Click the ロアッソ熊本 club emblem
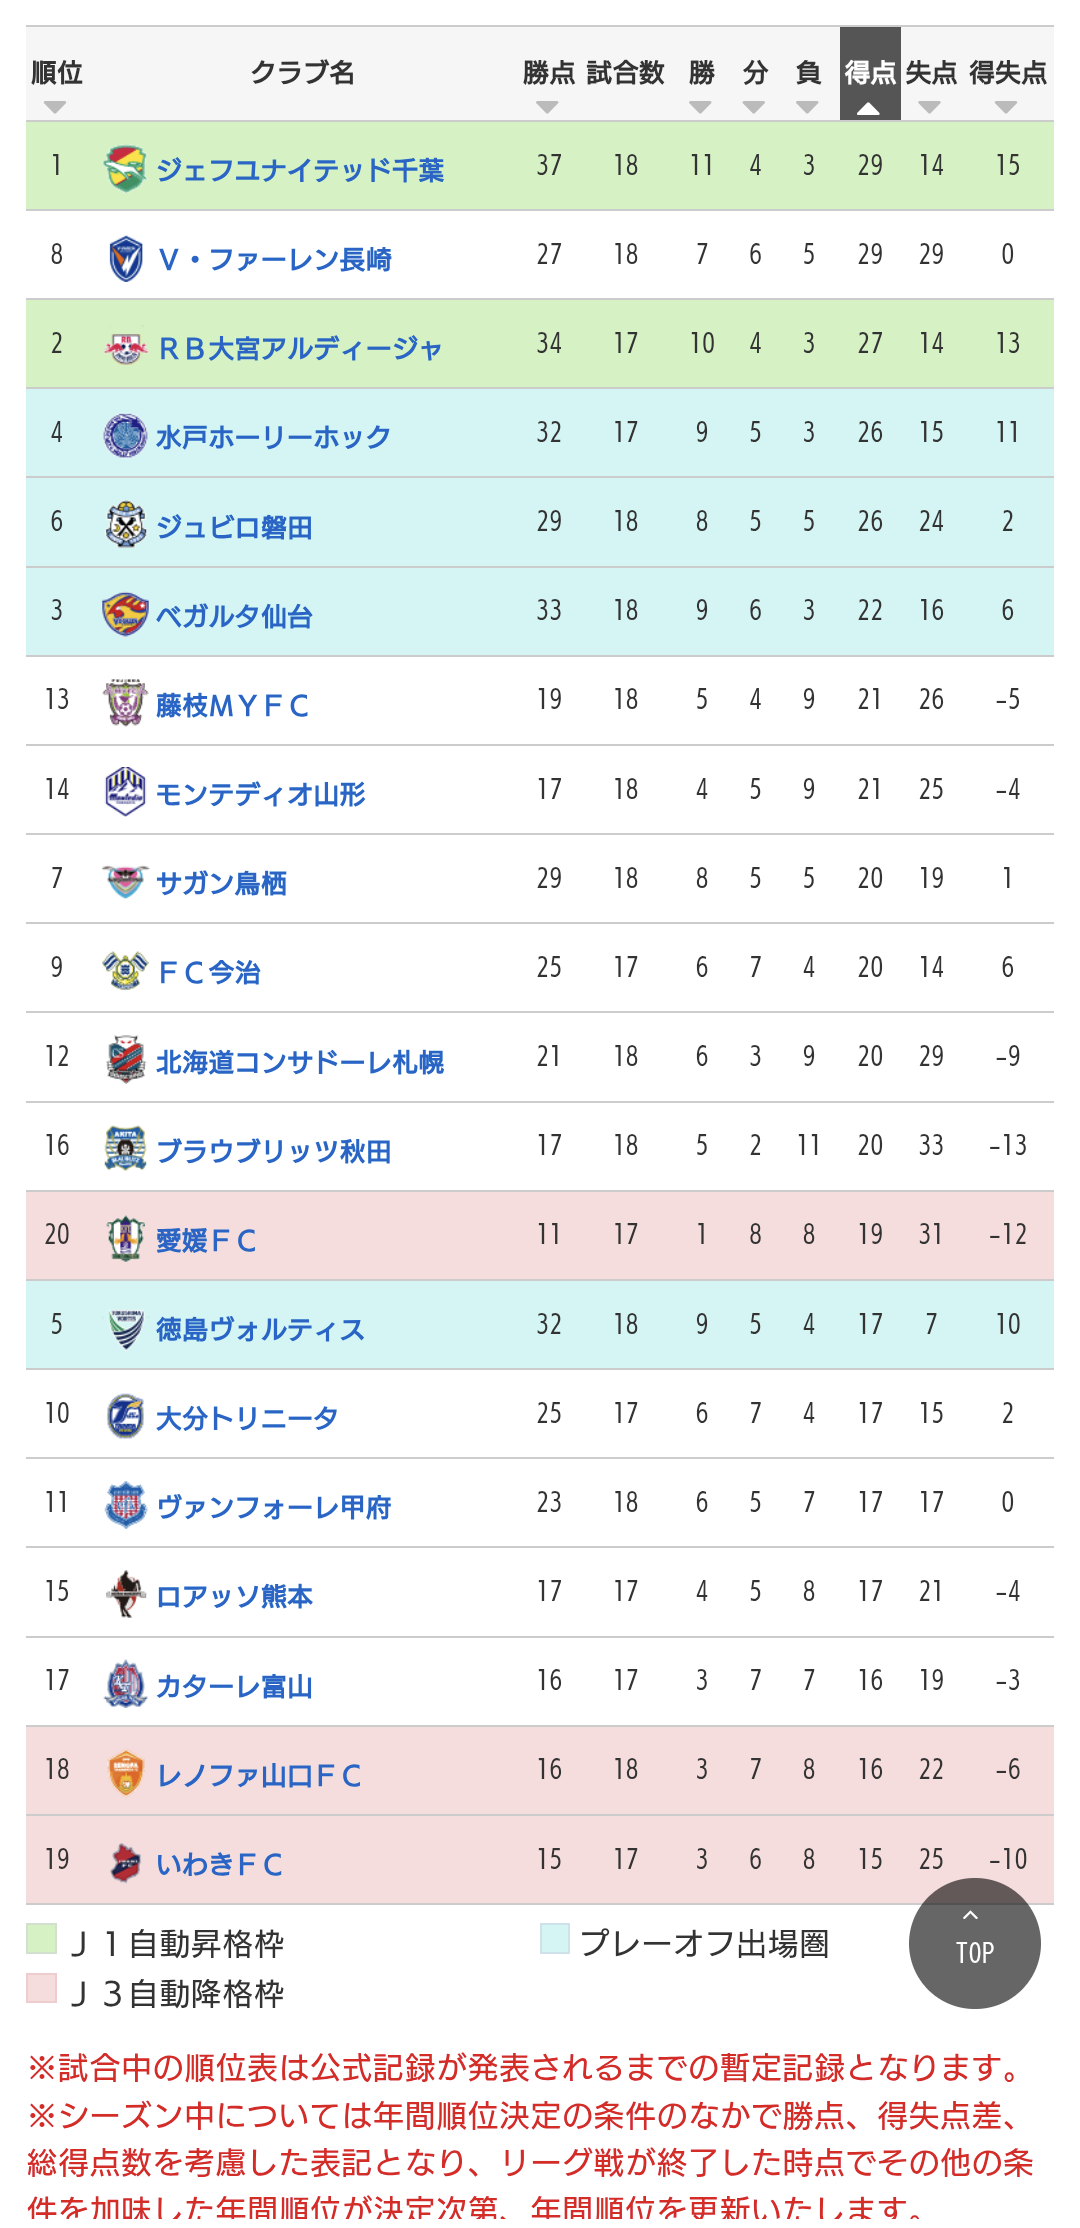The width and height of the screenshot is (1080, 2228). [x=125, y=1594]
